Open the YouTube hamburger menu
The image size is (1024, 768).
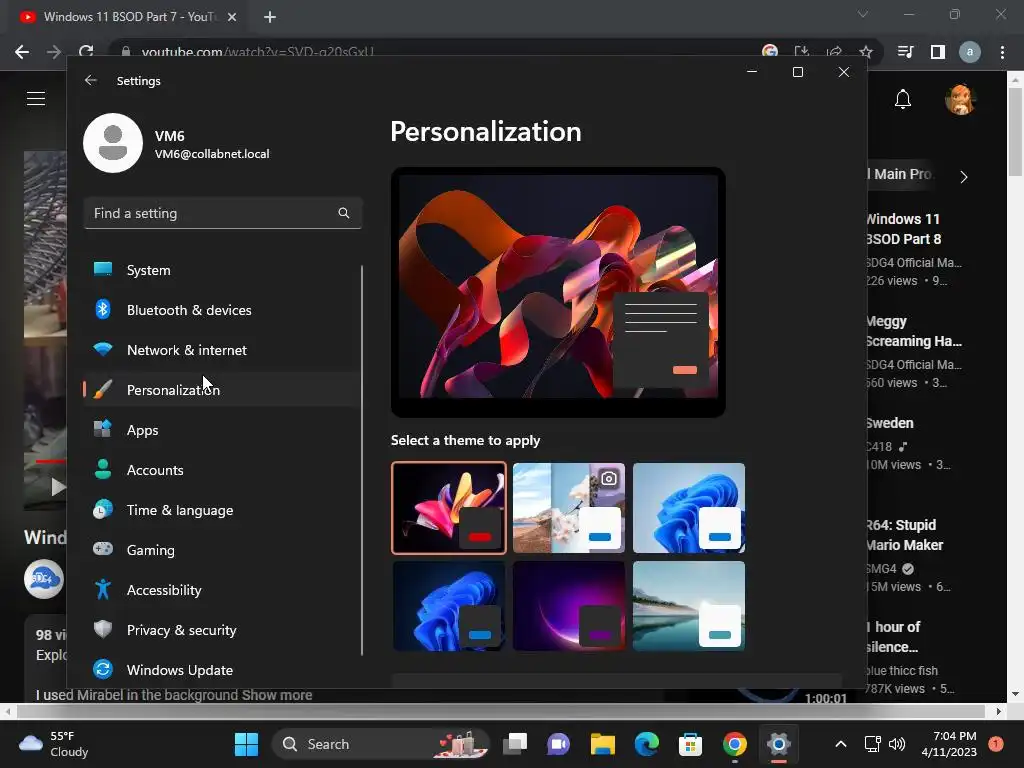36,99
